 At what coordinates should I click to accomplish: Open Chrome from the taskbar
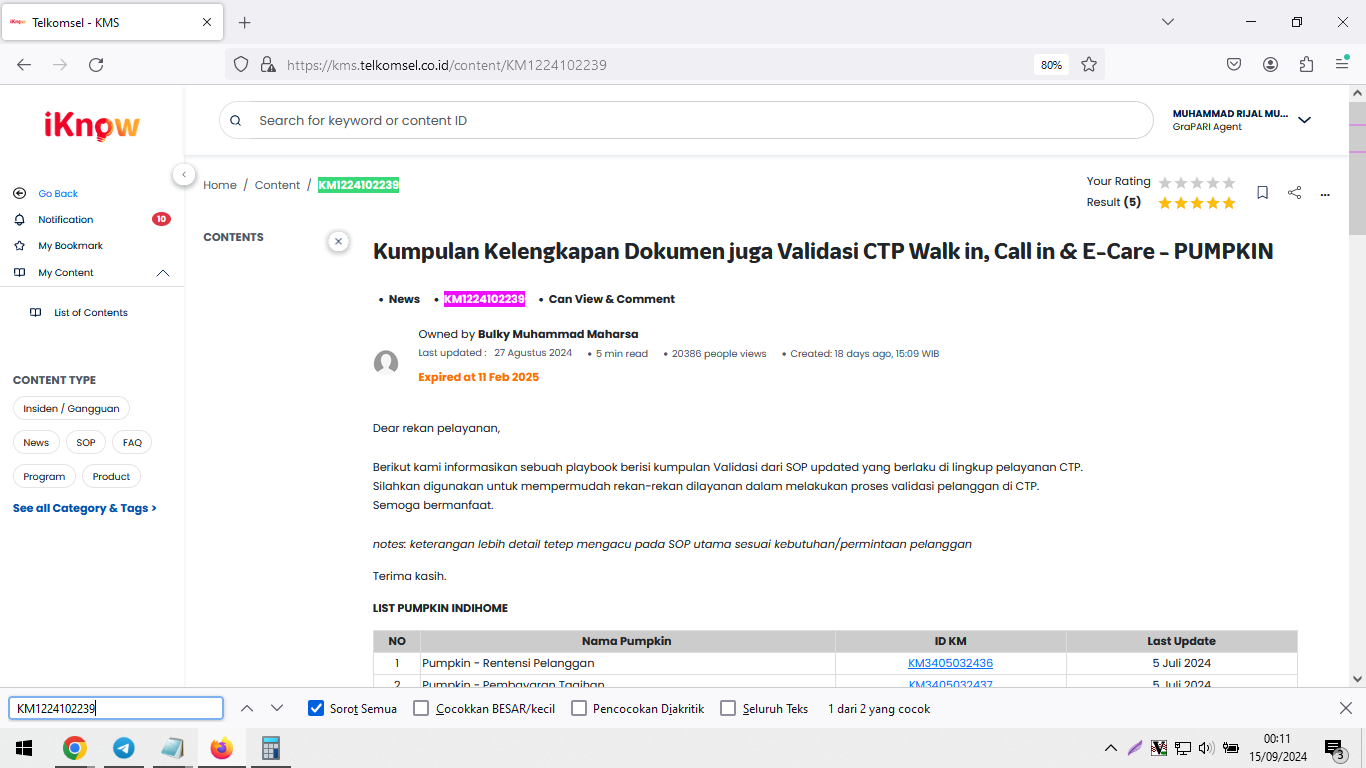point(74,748)
